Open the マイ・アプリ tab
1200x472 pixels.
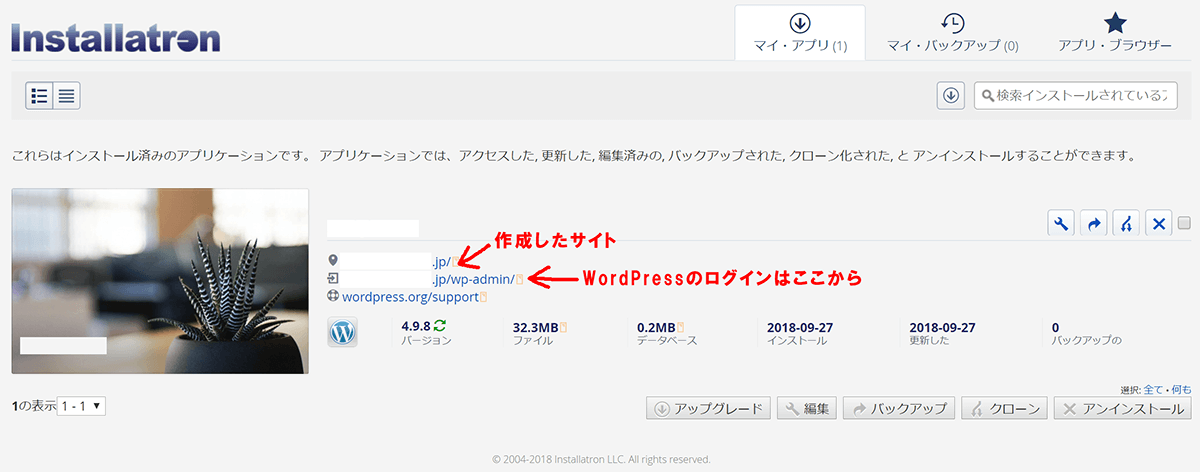(x=800, y=33)
